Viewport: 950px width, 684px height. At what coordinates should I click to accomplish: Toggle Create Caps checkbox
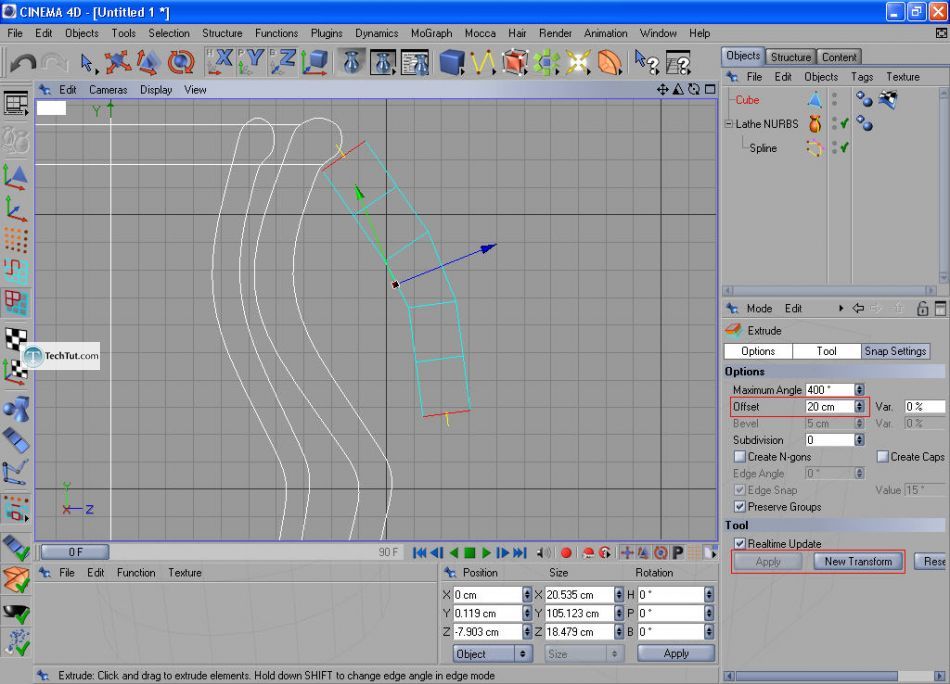[x=882, y=456]
